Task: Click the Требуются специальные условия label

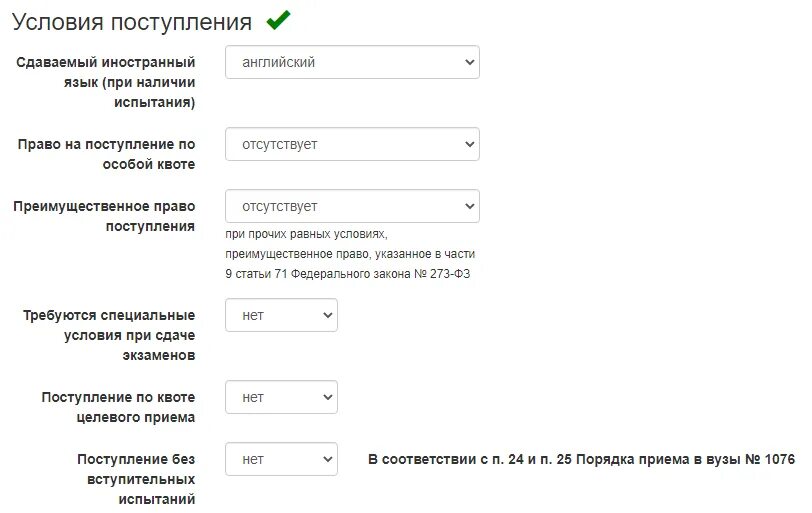Action: (x=109, y=335)
